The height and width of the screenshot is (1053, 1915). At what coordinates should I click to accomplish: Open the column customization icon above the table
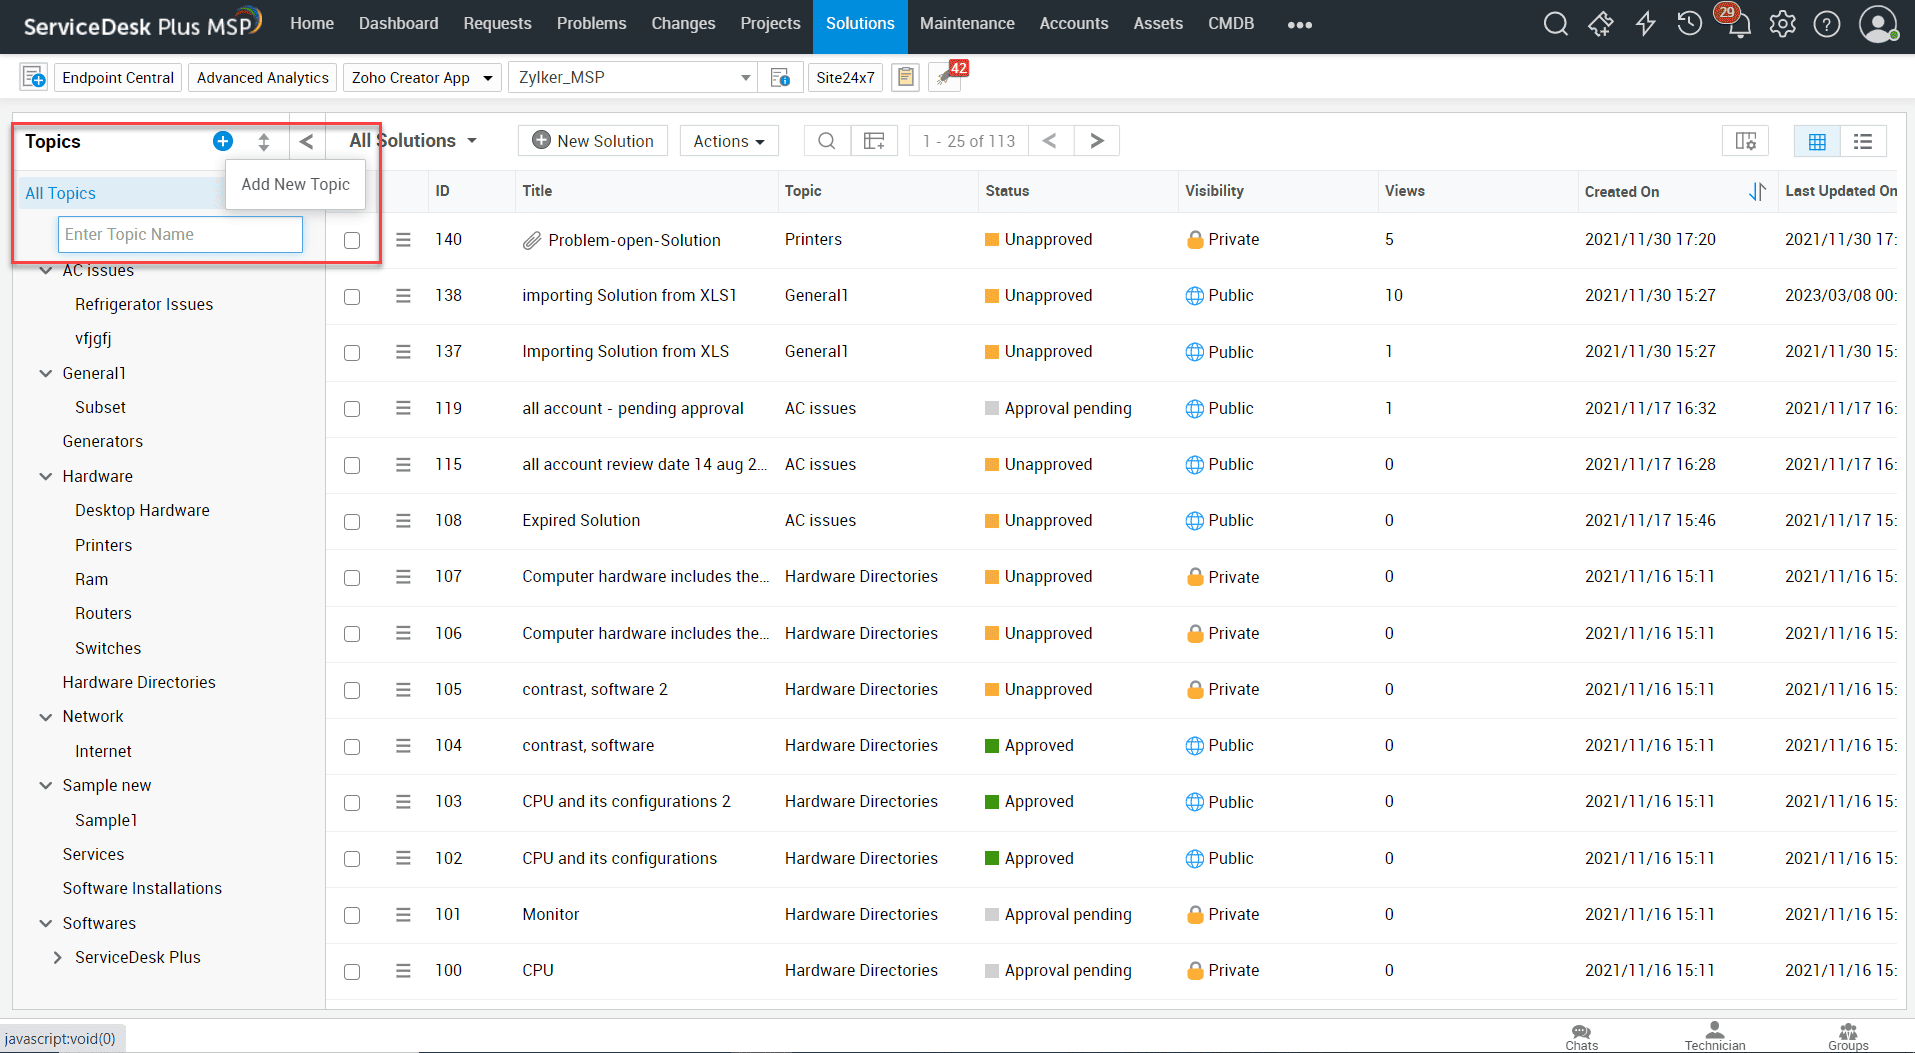1744,140
